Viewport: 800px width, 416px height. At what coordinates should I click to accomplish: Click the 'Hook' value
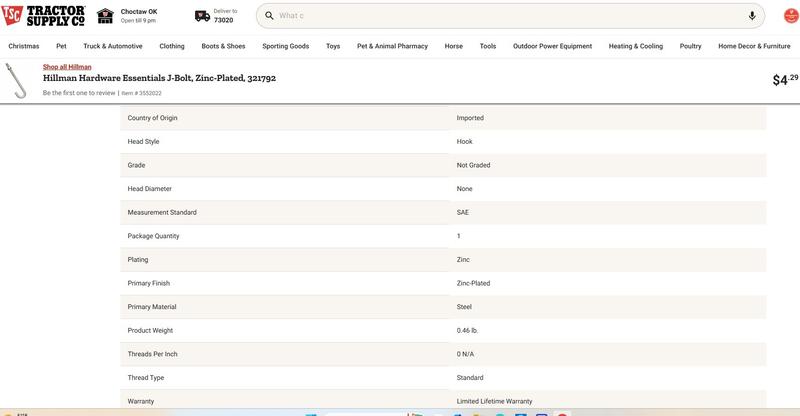(x=464, y=141)
